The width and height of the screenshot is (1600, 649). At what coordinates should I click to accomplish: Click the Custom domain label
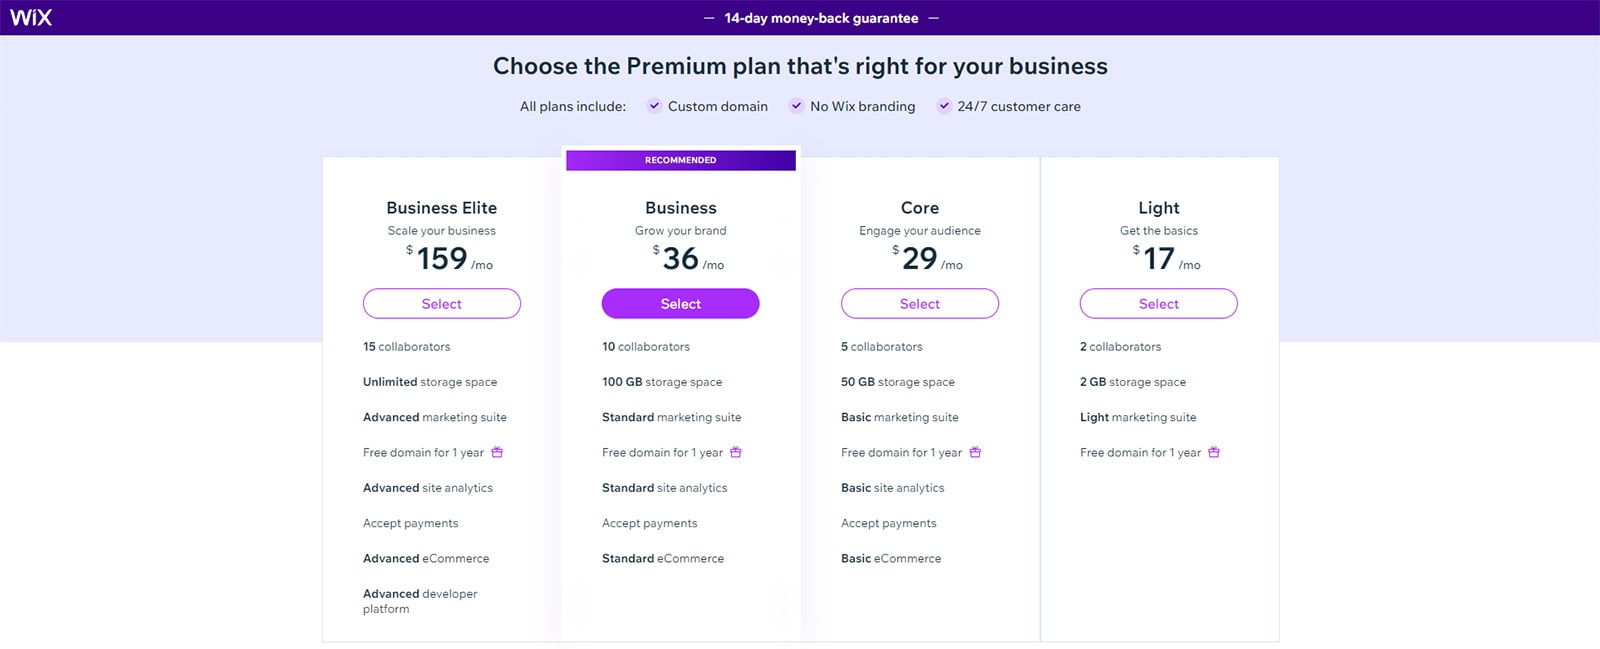point(717,106)
